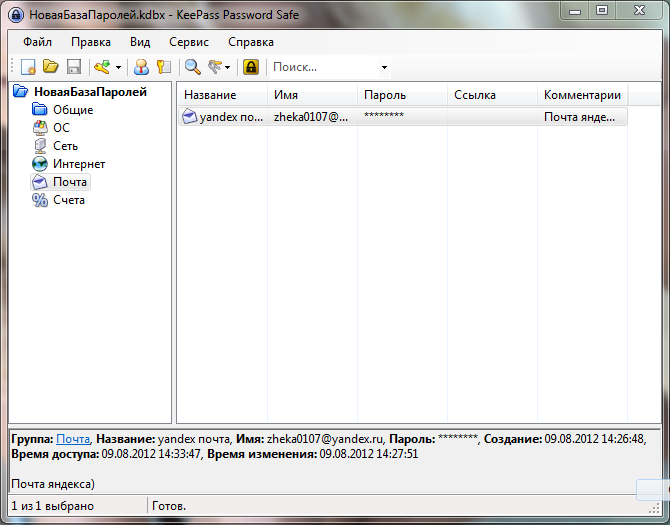Open the search box dropdown arrow
Image resolution: width=670 pixels, height=525 pixels.
tap(384, 67)
